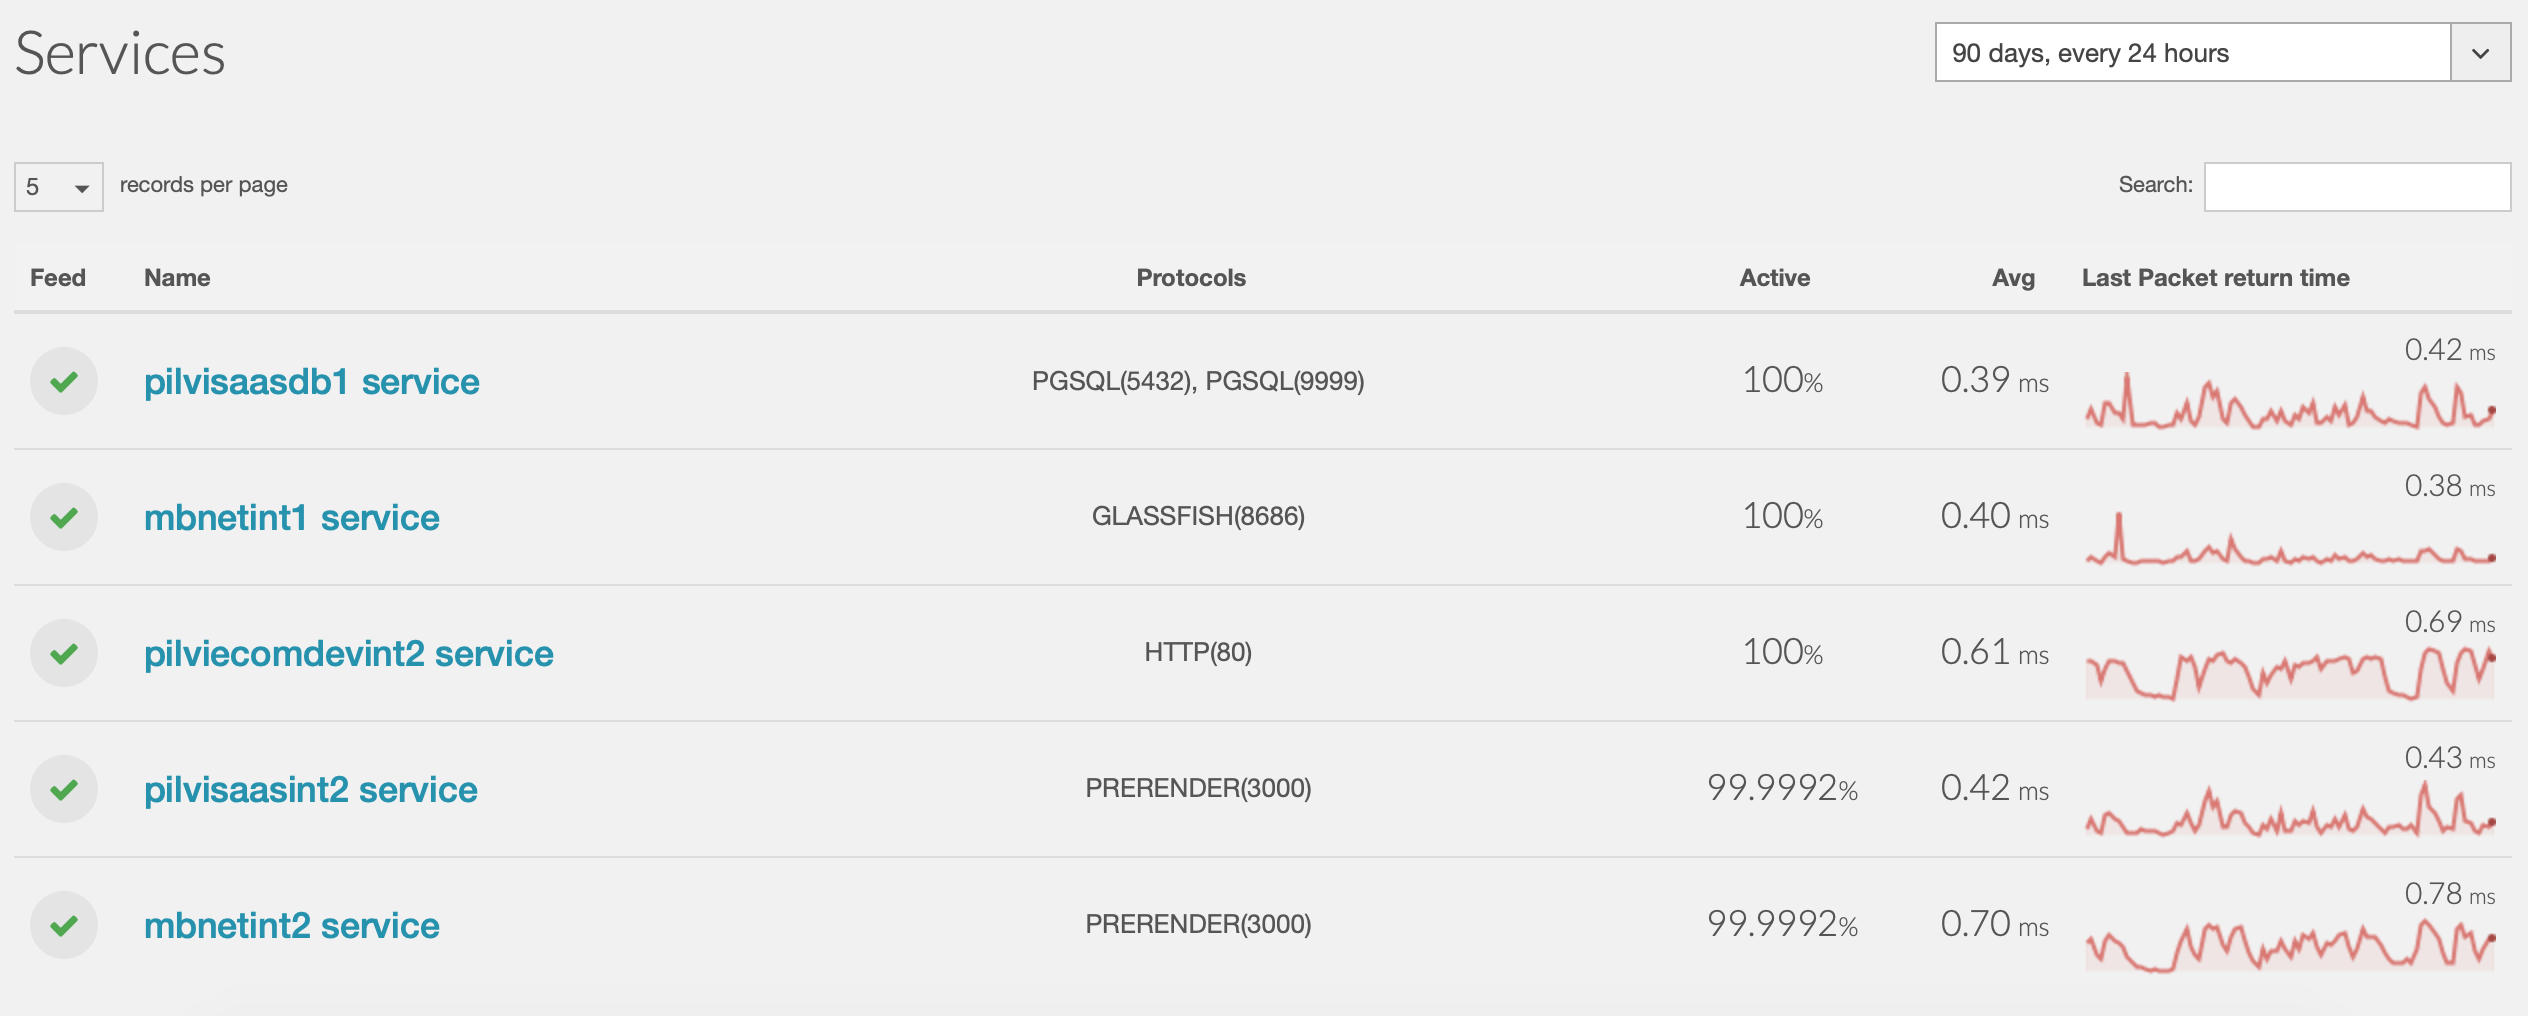Sort table by Name column header
The image size is (2528, 1016).
[177, 278]
